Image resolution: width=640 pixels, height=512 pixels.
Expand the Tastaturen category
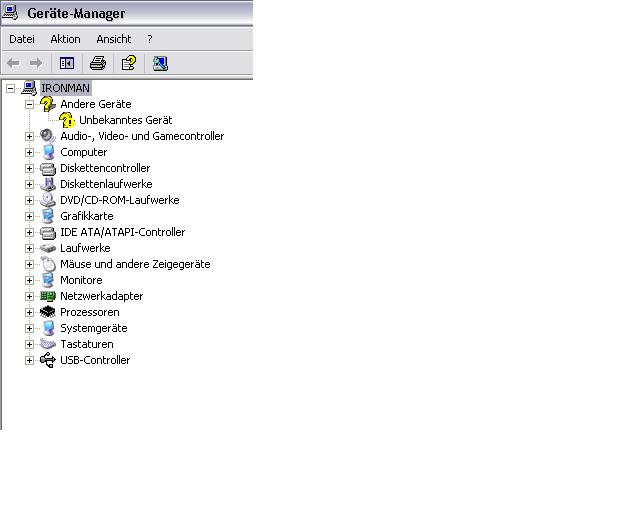(30, 344)
